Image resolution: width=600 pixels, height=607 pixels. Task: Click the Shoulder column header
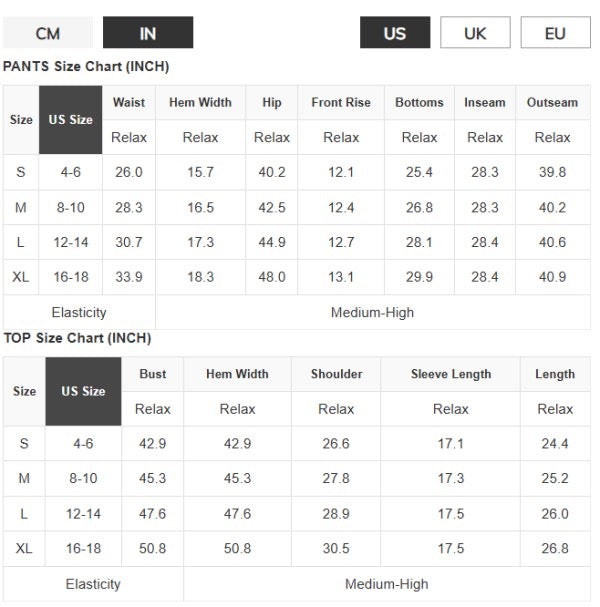[x=336, y=374]
